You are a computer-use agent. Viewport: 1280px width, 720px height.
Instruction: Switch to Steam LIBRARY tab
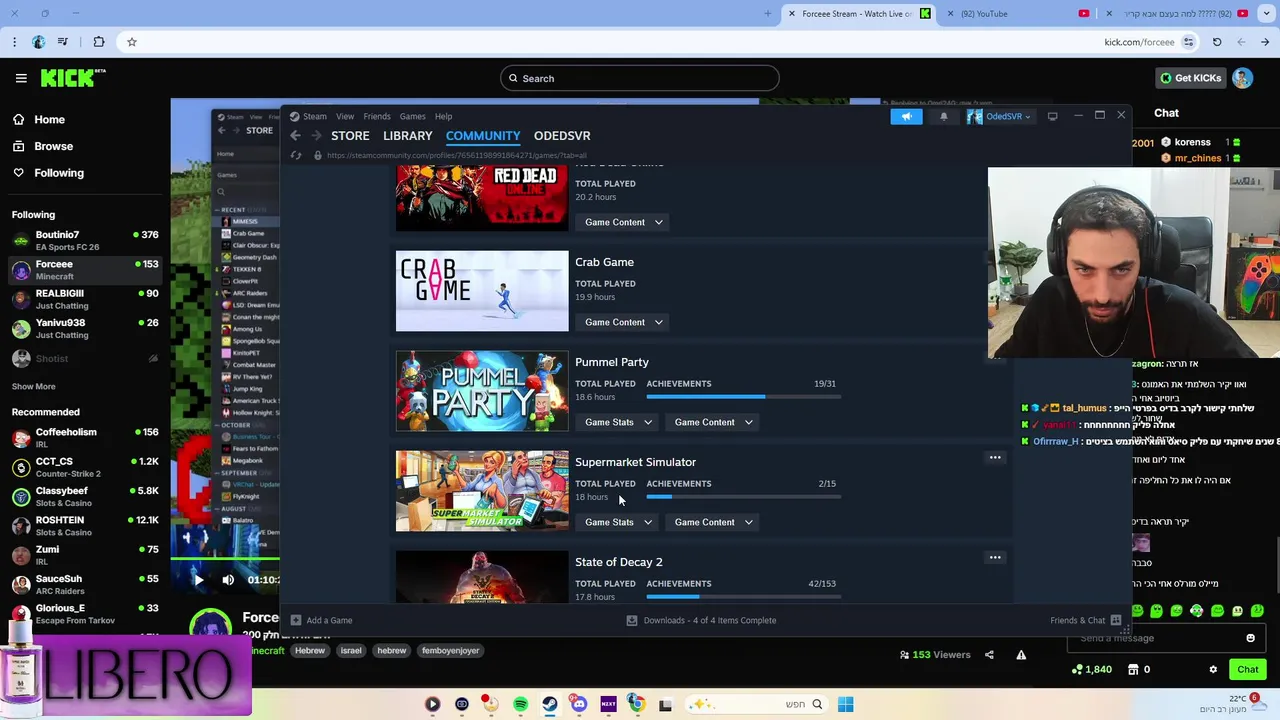[x=408, y=136]
